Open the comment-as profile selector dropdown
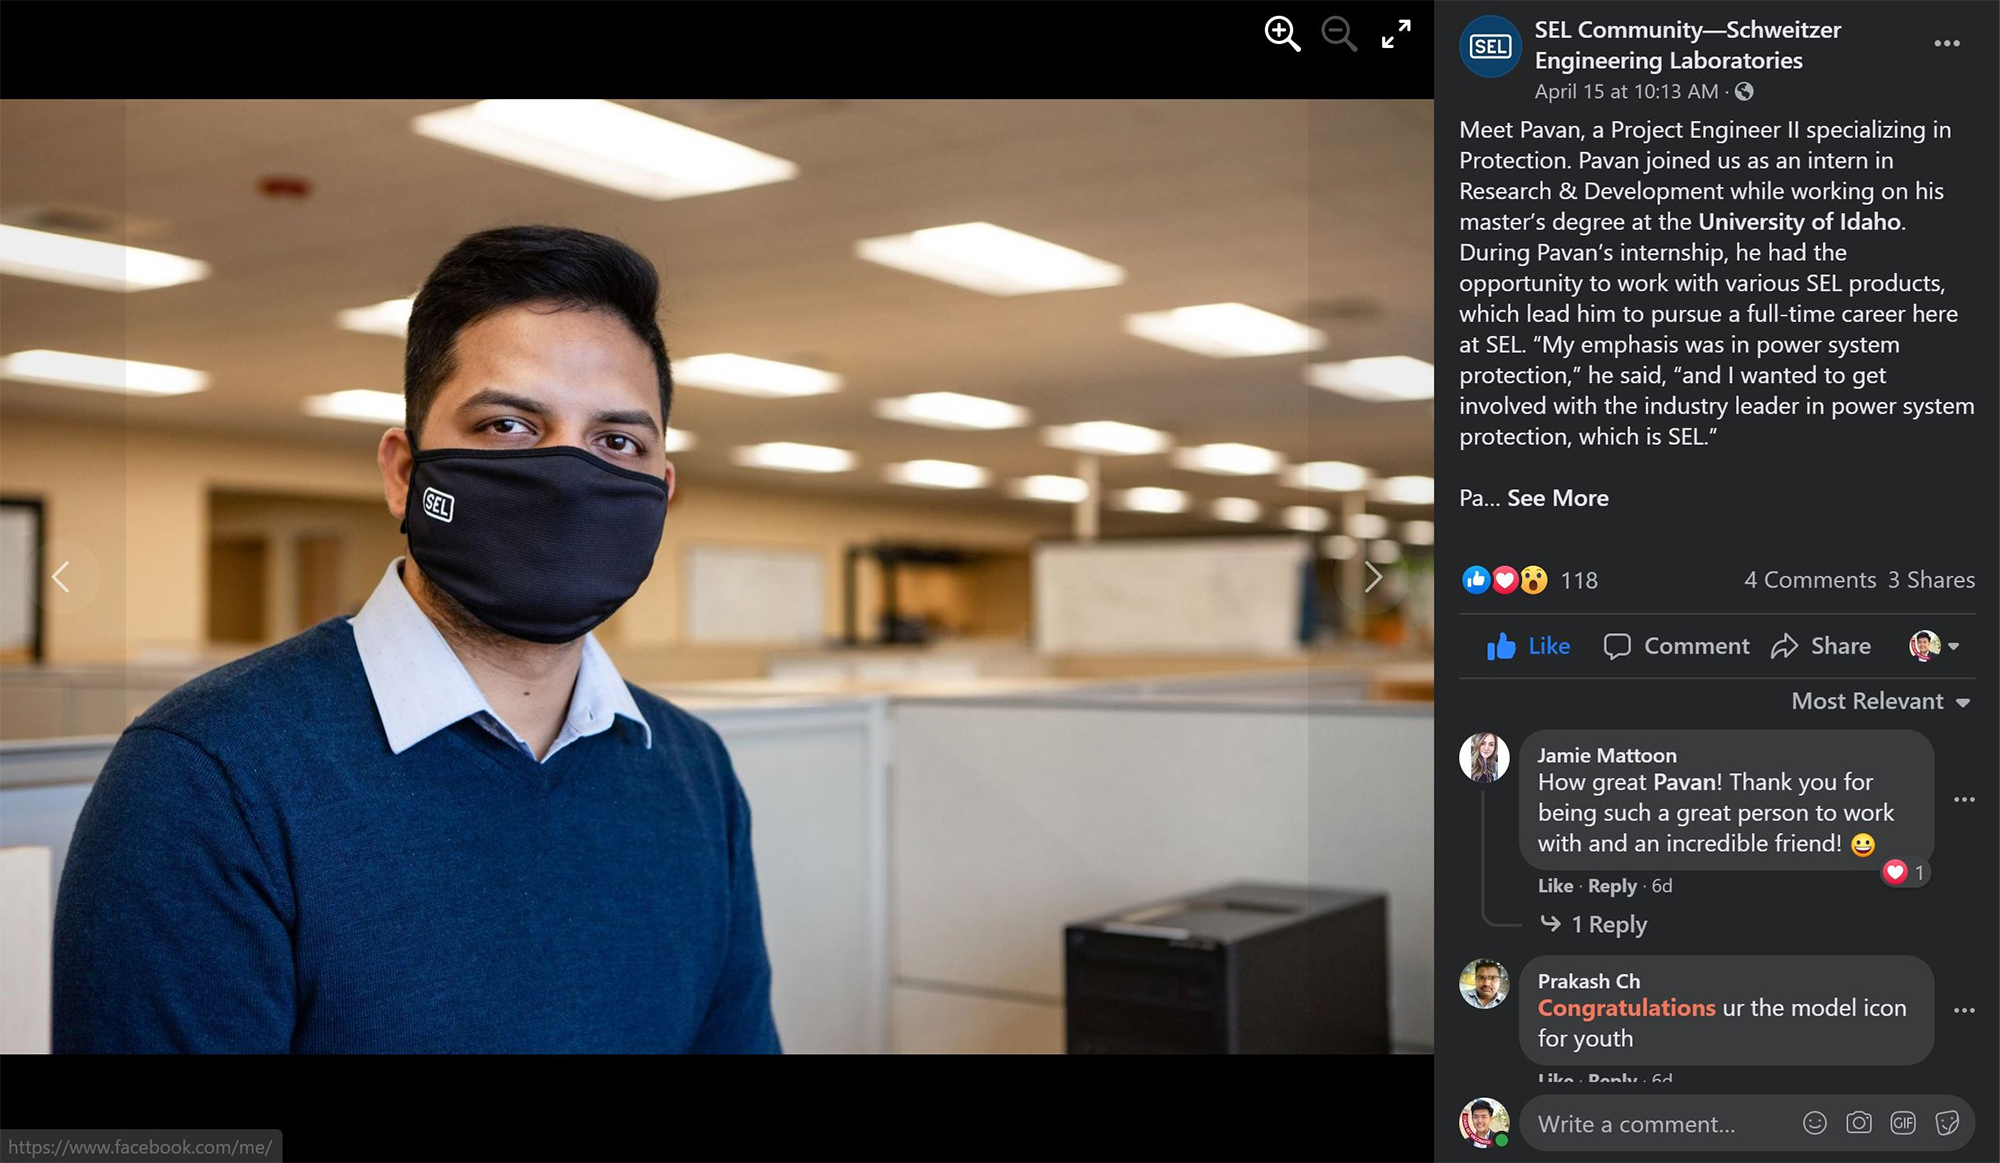 point(1934,646)
